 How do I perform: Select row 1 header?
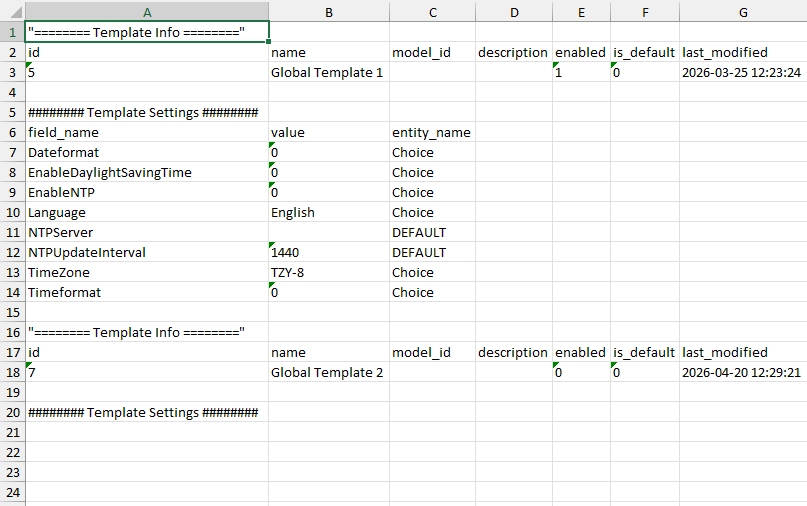[x=12, y=32]
